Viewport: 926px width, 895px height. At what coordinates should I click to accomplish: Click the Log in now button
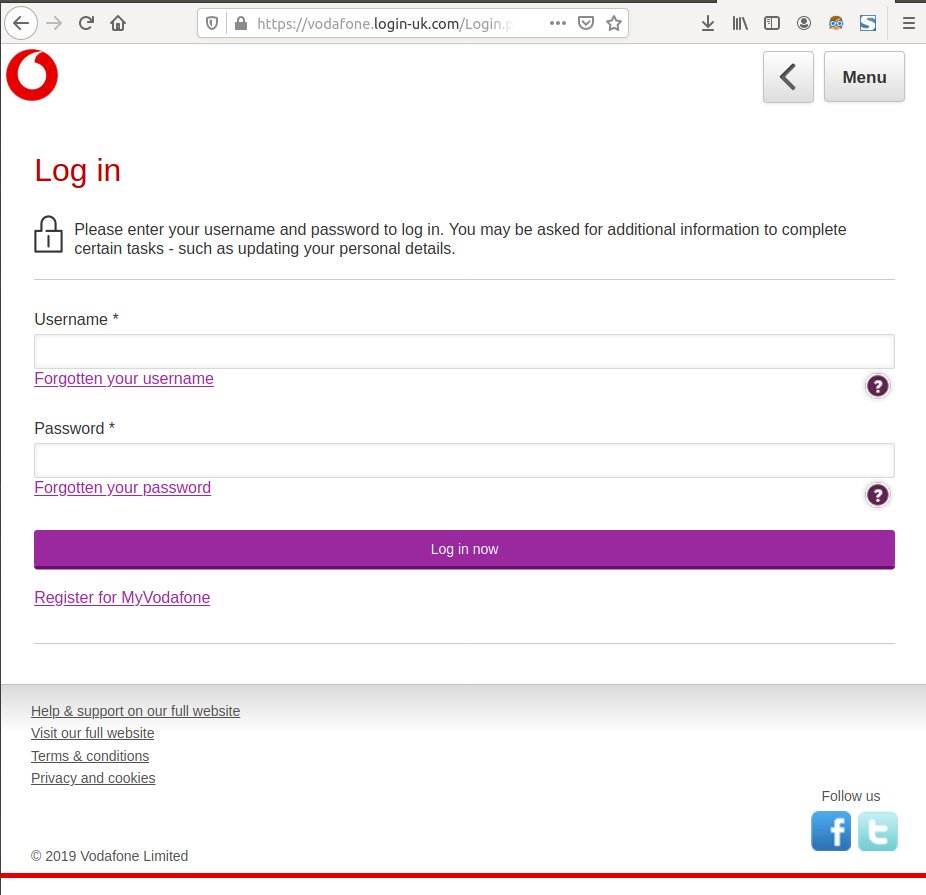point(464,549)
